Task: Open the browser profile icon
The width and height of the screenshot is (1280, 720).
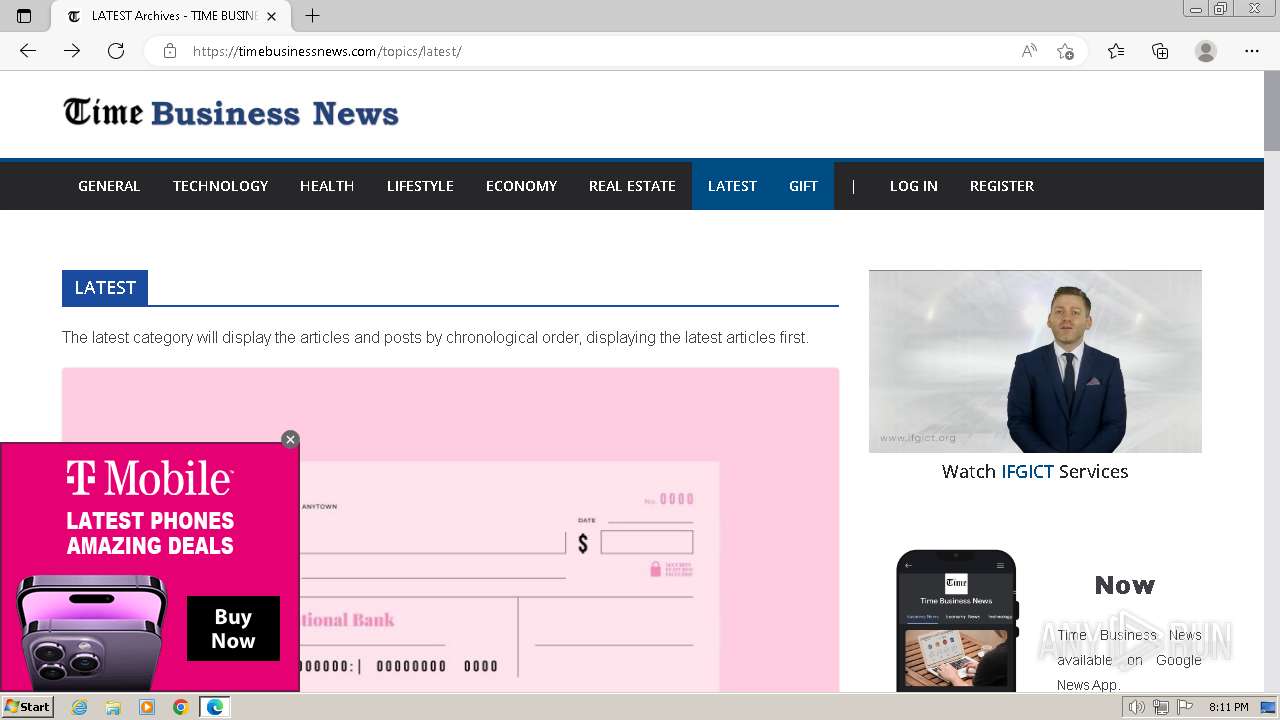Action: tap(1206, 51)
